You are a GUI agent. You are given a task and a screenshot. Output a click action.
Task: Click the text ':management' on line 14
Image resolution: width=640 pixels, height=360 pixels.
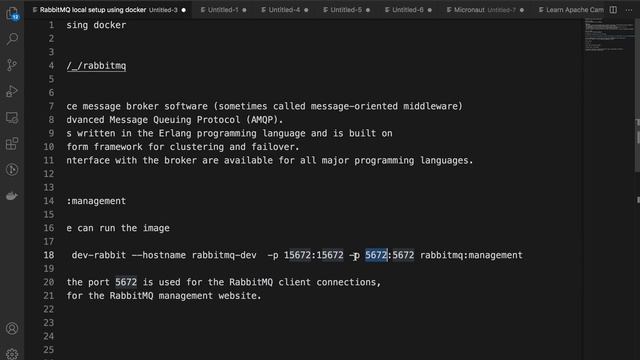point(96,201)
